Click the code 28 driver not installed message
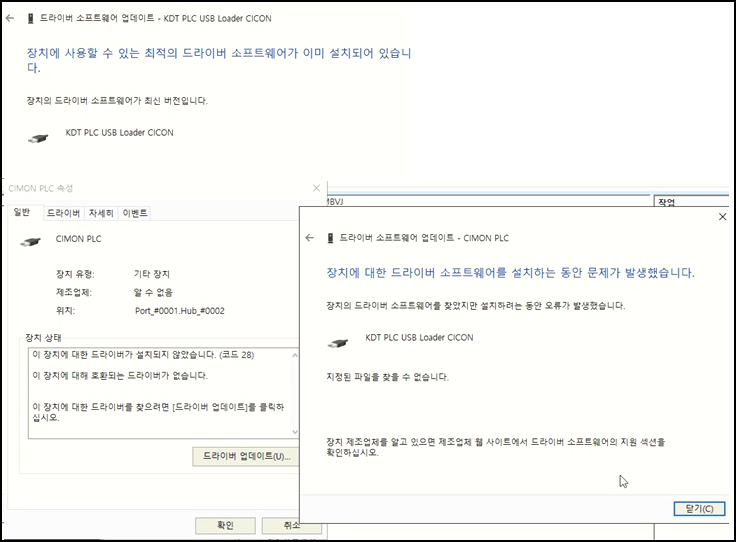The height and width of the screenshot is (542, 736). pos(143,355)
